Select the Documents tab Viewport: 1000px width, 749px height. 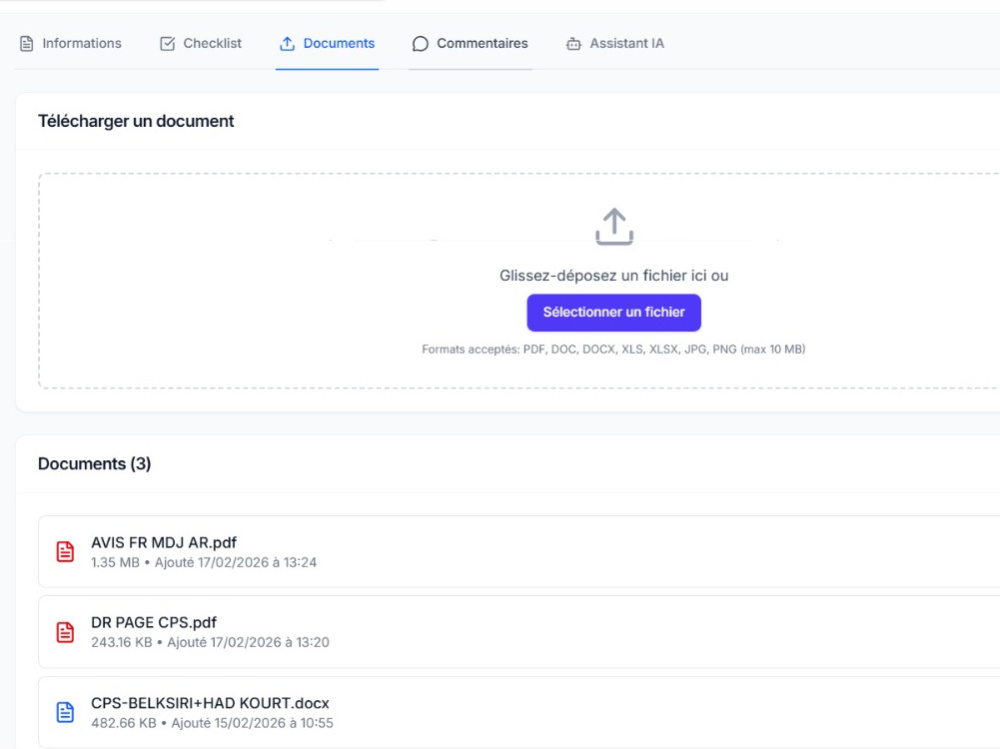[x=327, y=43]
